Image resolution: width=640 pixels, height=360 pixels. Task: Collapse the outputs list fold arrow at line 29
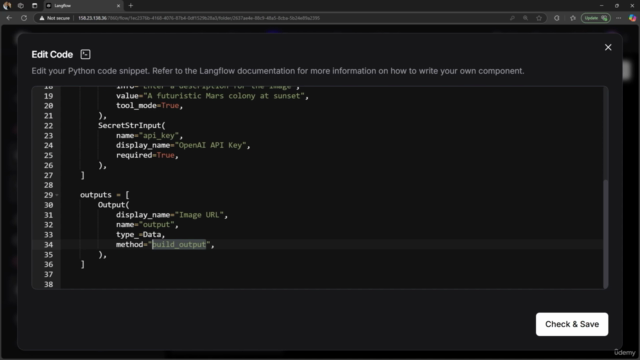point(57,195)
